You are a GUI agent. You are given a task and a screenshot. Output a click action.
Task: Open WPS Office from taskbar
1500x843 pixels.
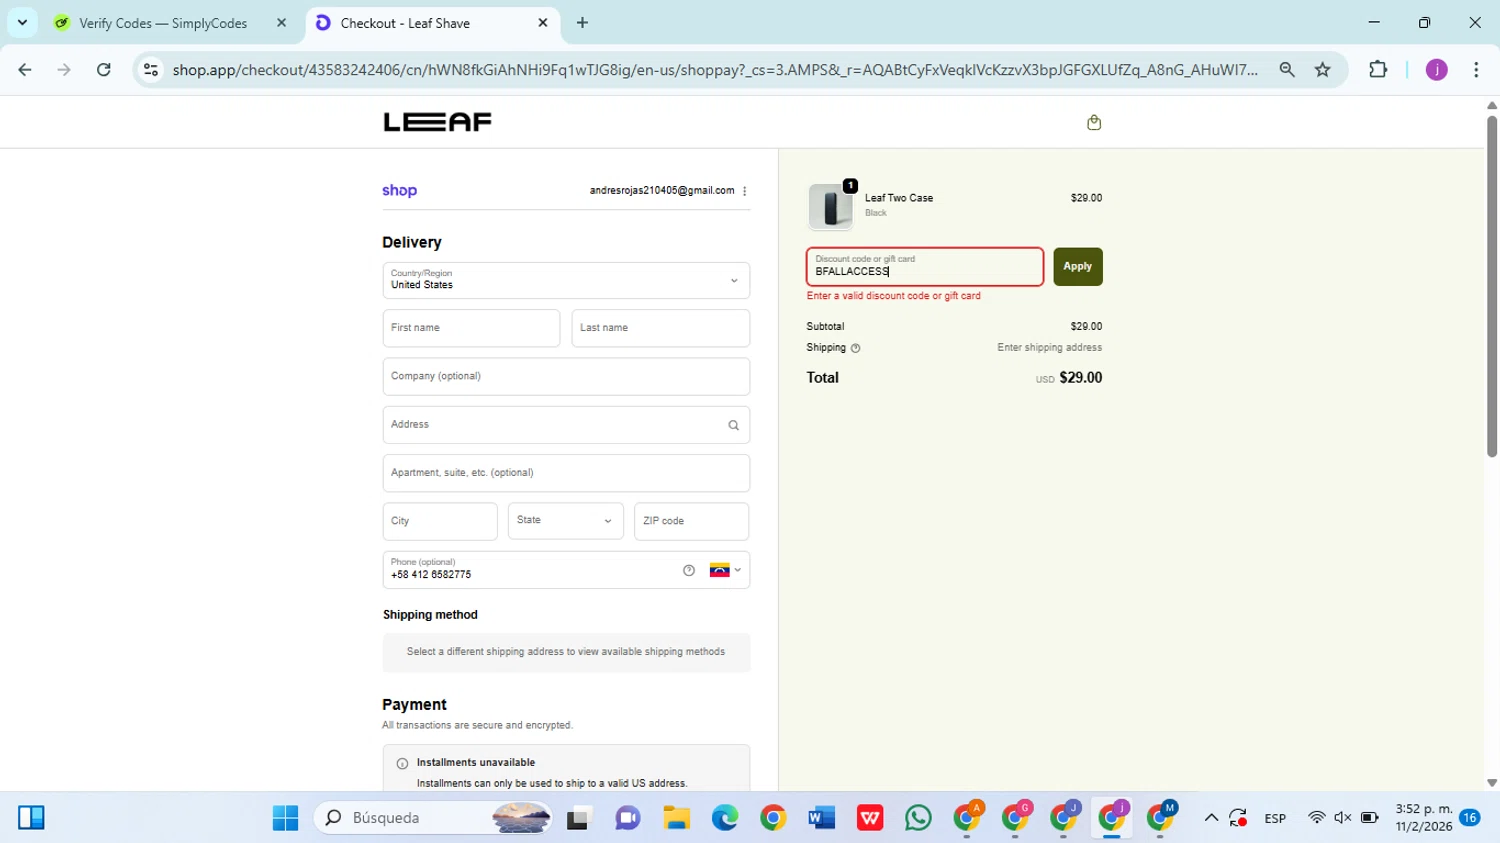870,818
